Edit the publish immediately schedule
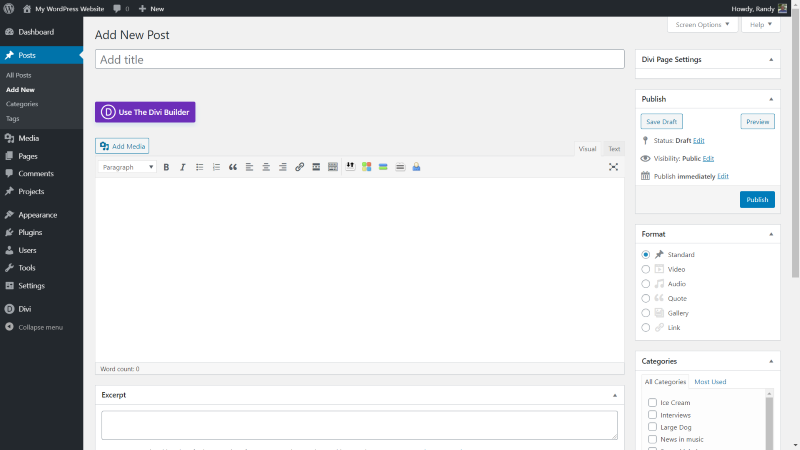 click(723, 176)
